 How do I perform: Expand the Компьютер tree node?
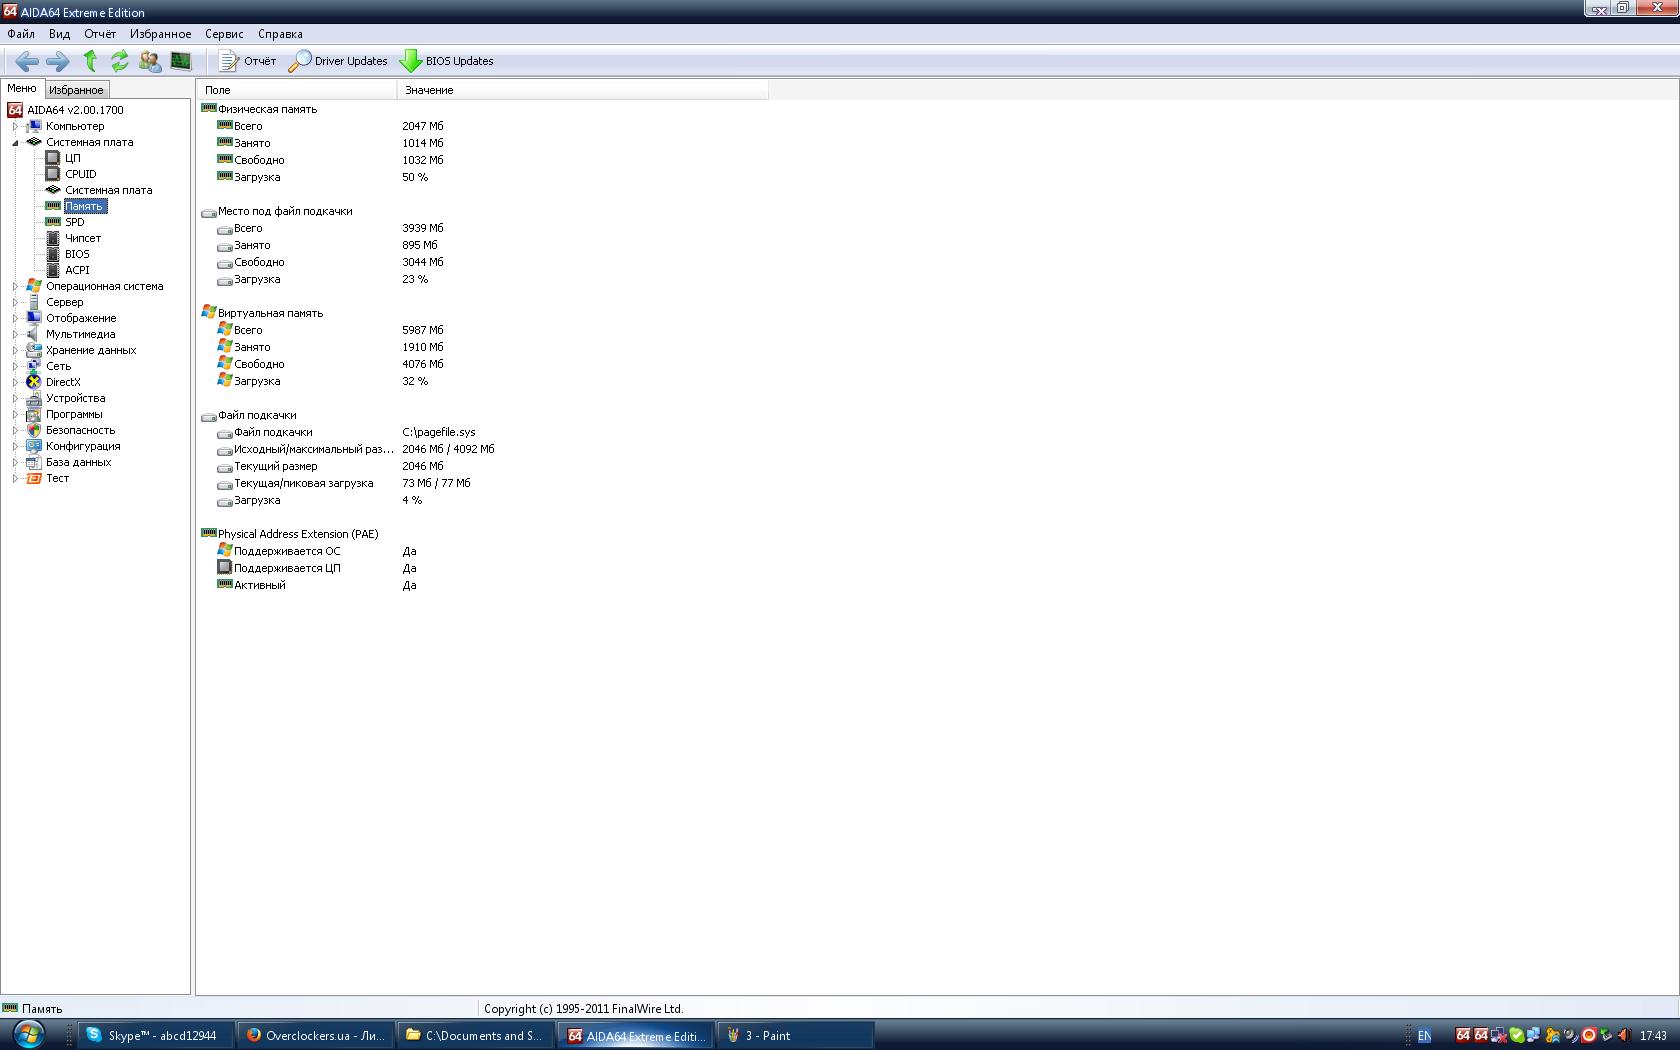(15, 126)
